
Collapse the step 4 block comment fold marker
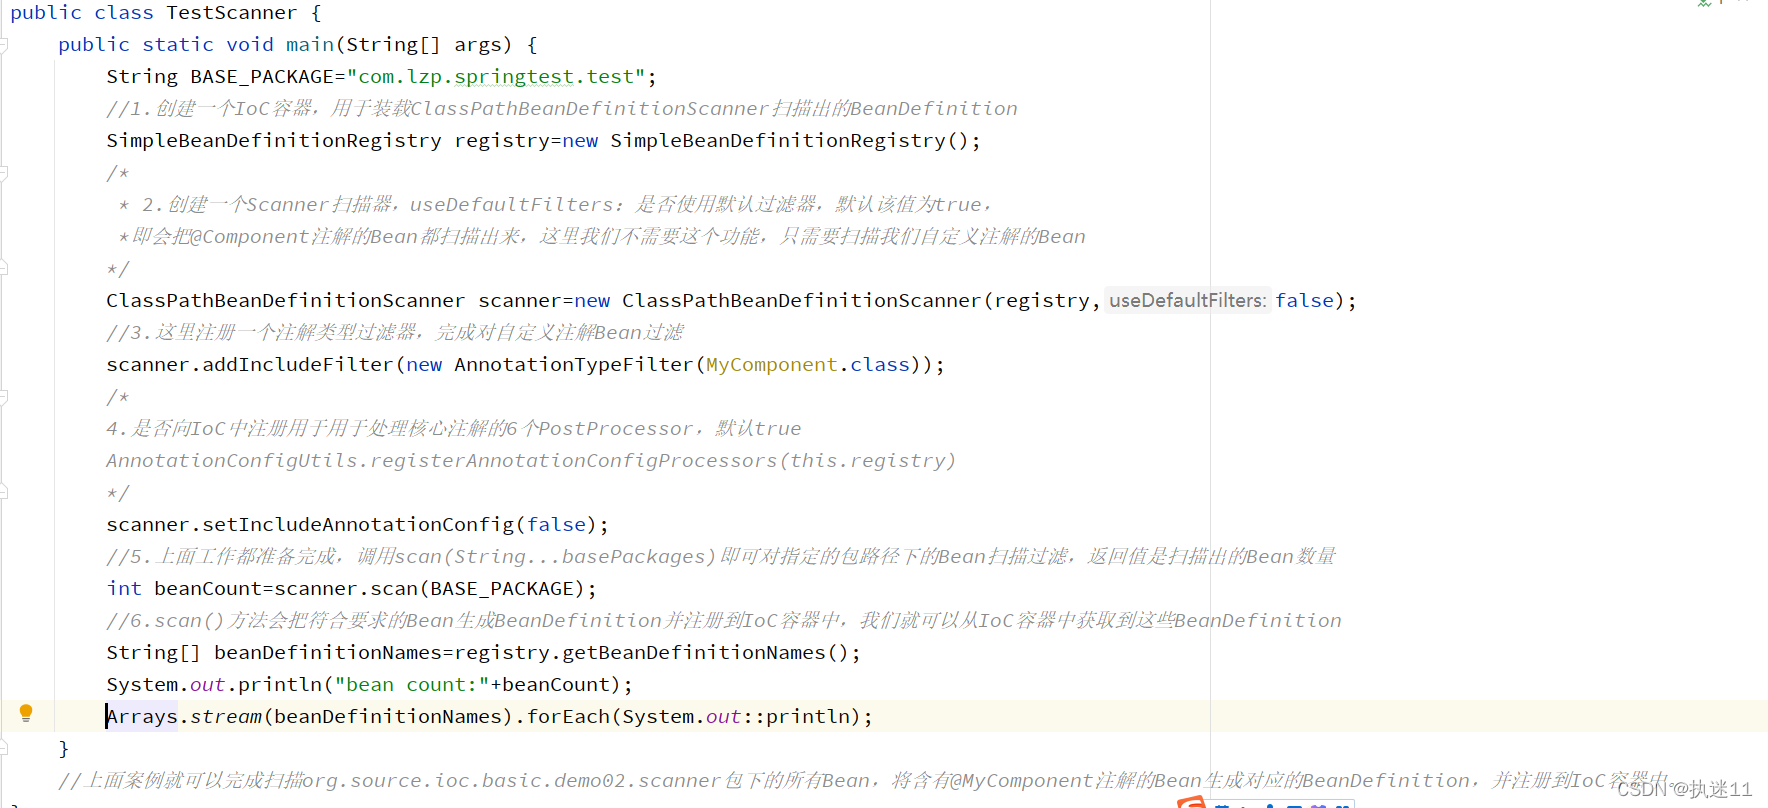click(x=4, y=397)
